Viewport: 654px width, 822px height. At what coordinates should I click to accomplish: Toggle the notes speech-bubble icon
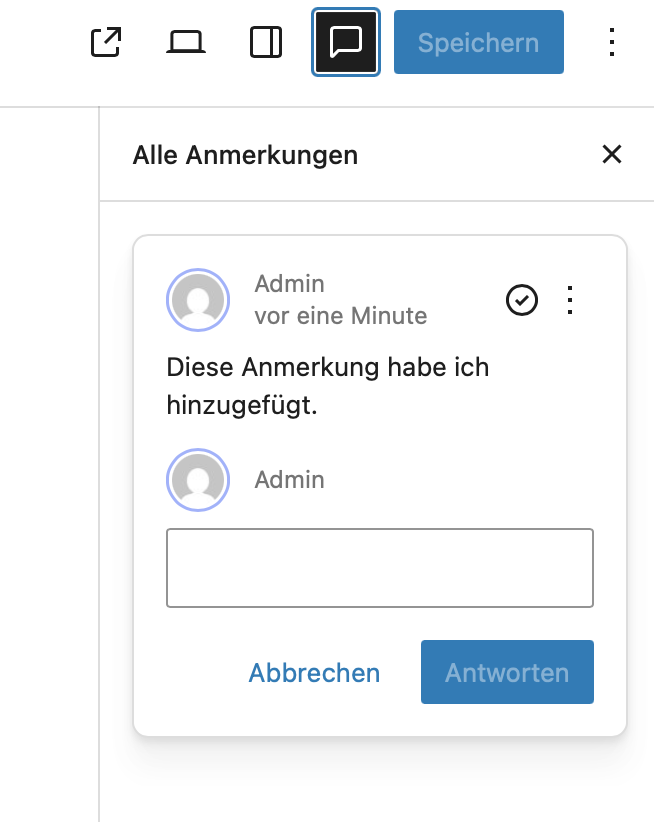pos(346,42)
